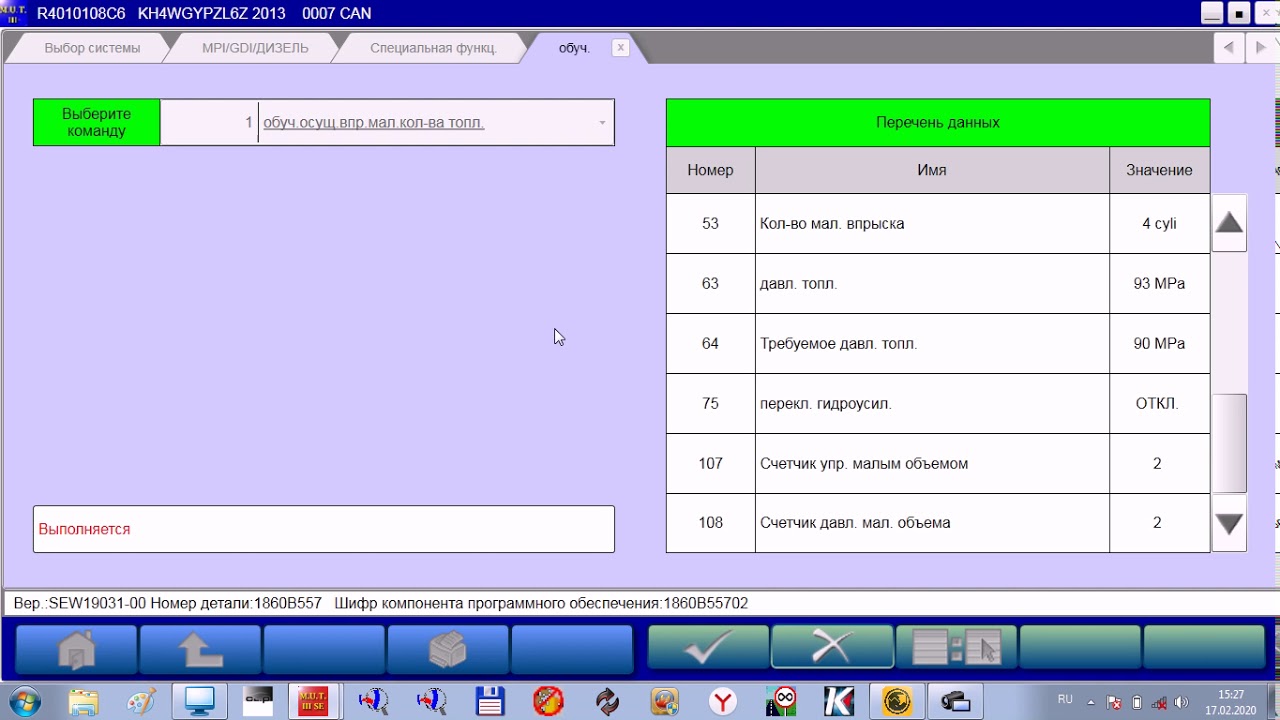
Task: Click the printer button in bottom toolbar
Action: [448, 649]
